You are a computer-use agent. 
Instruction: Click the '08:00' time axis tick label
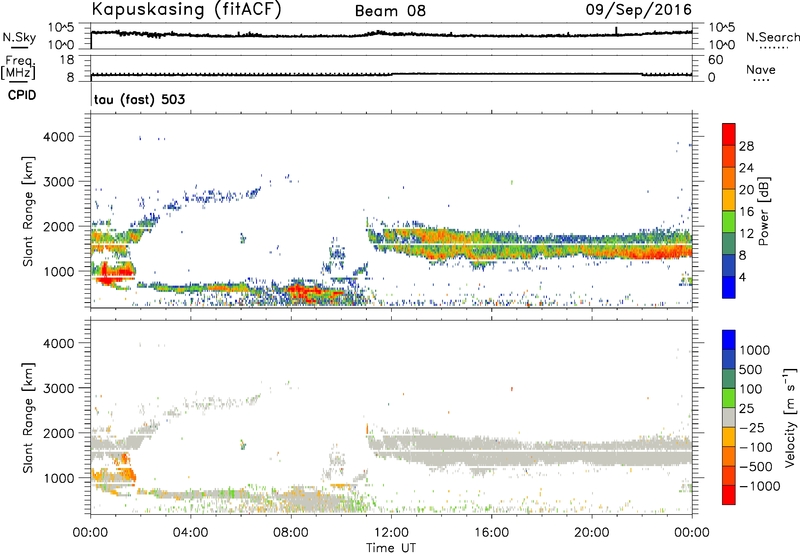(x=291, y=533)
